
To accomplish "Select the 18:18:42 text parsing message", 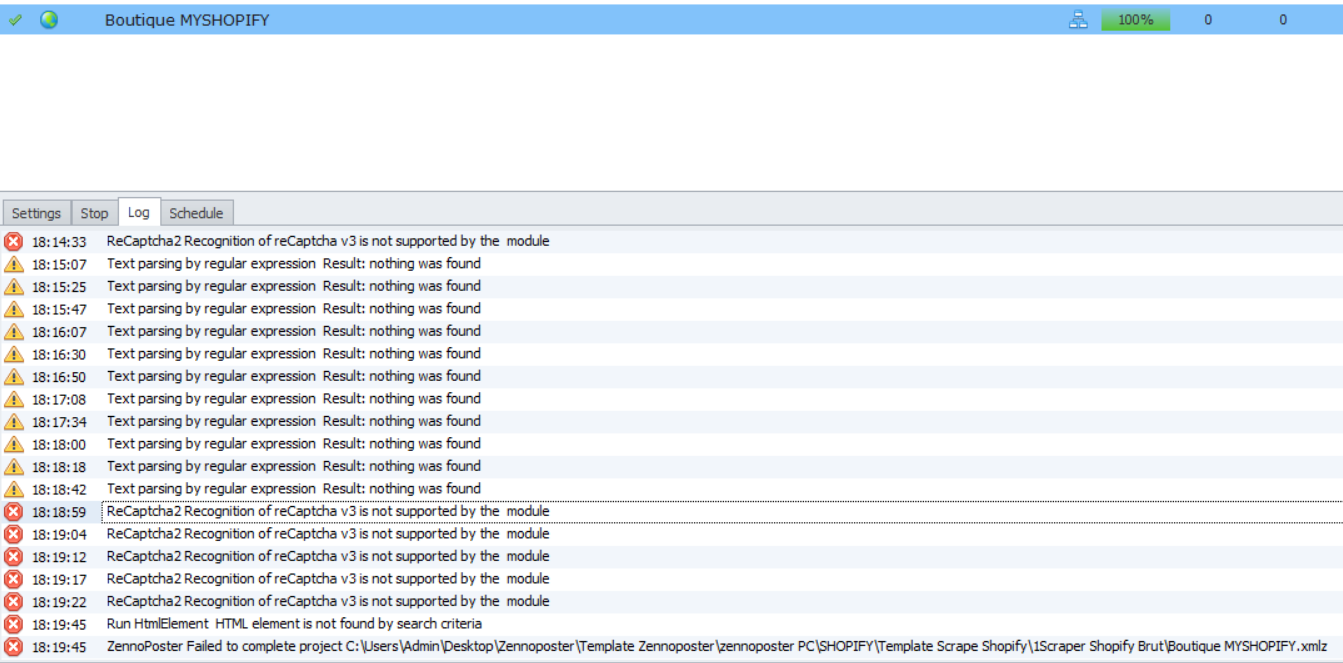I will [294, 489].
